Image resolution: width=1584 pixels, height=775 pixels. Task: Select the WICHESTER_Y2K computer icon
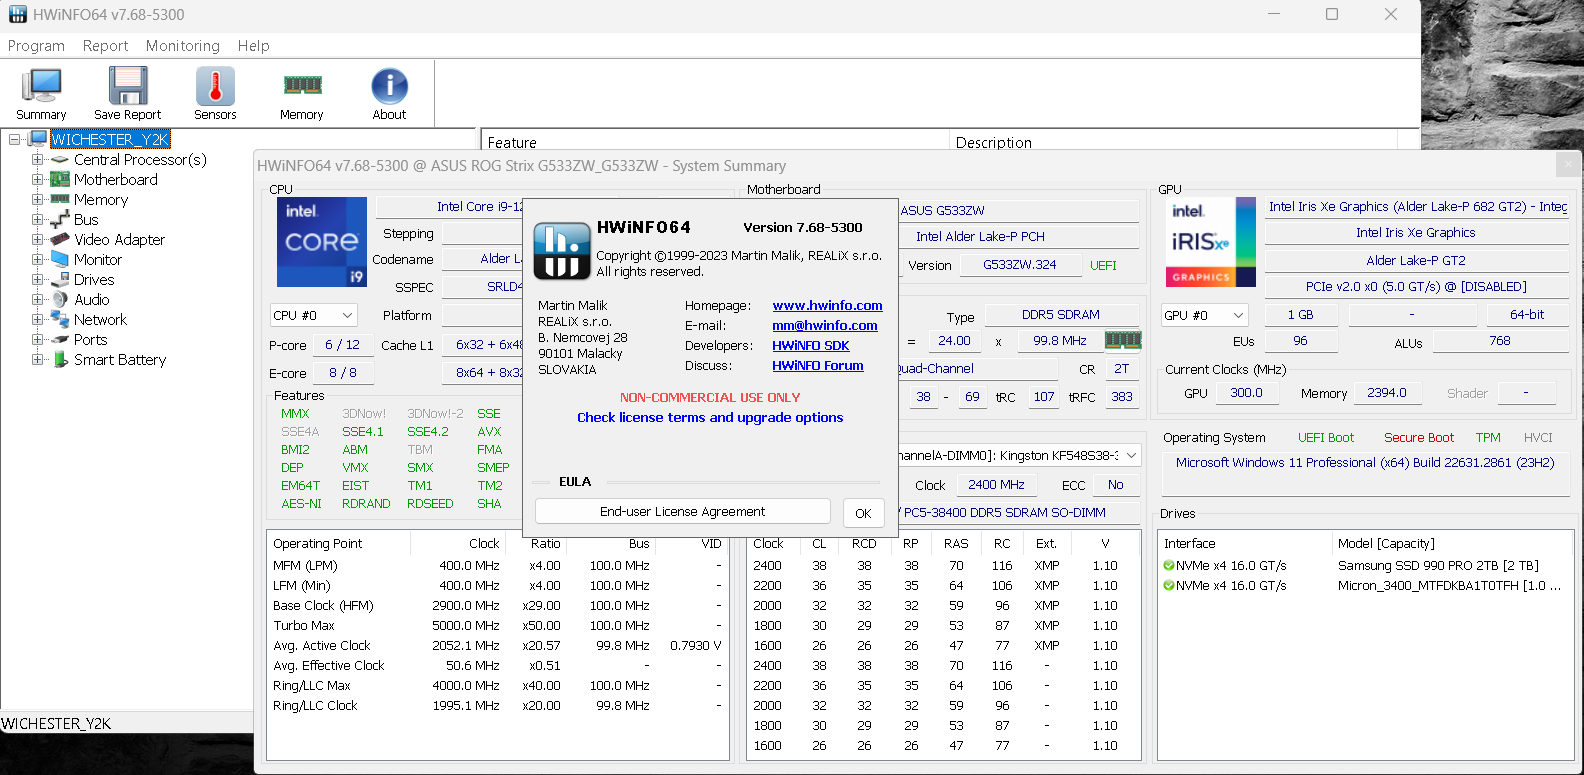point(38,139)
